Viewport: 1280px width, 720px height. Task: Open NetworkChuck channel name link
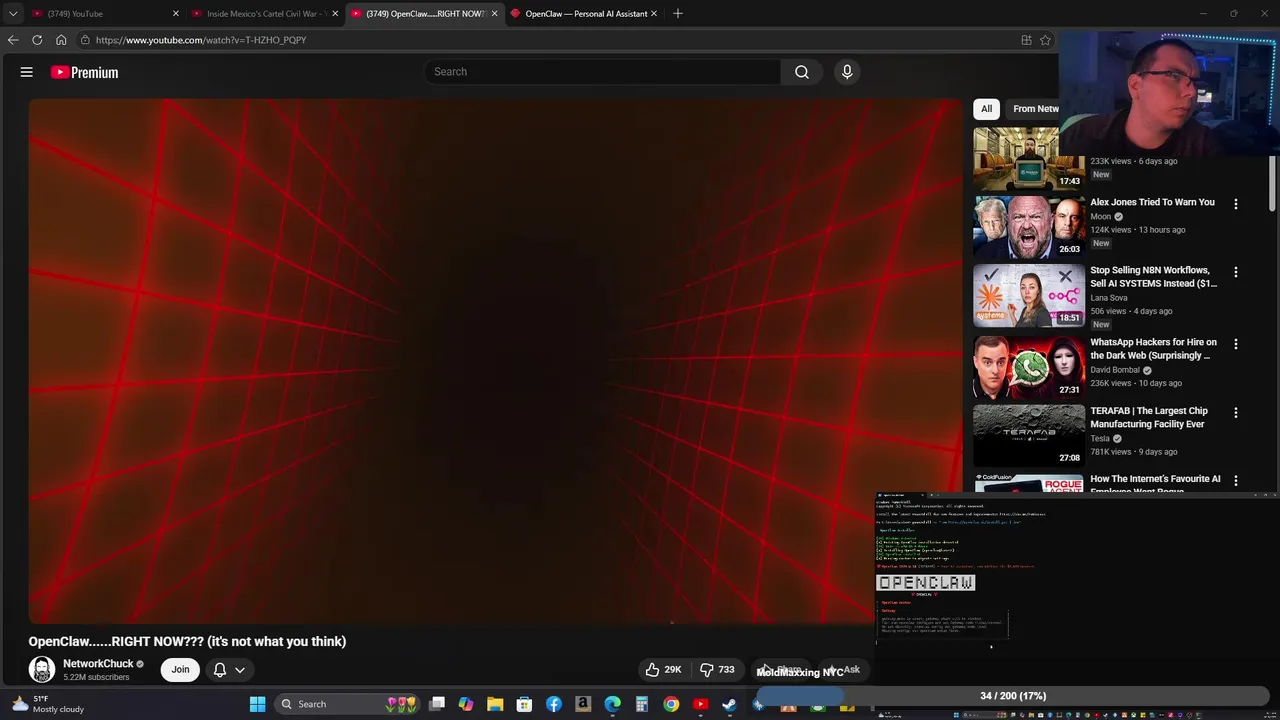coord(98,664)
